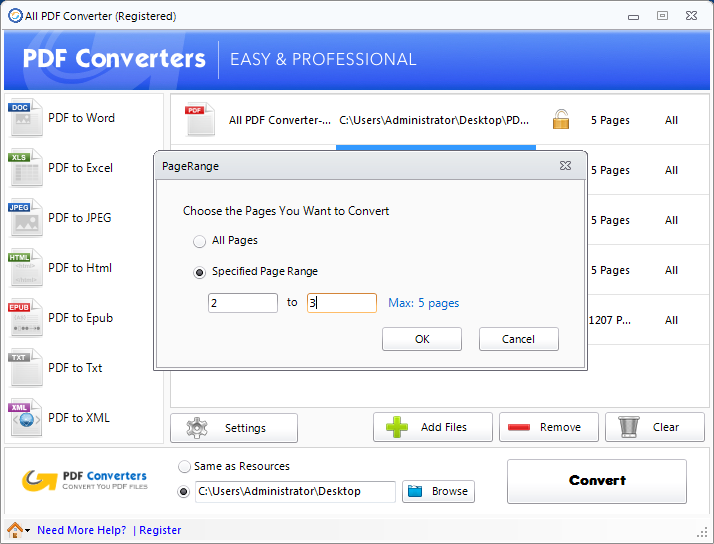Select the PDF to Epub label
This screenshot has width=714, height=544.
coord(81,318)
